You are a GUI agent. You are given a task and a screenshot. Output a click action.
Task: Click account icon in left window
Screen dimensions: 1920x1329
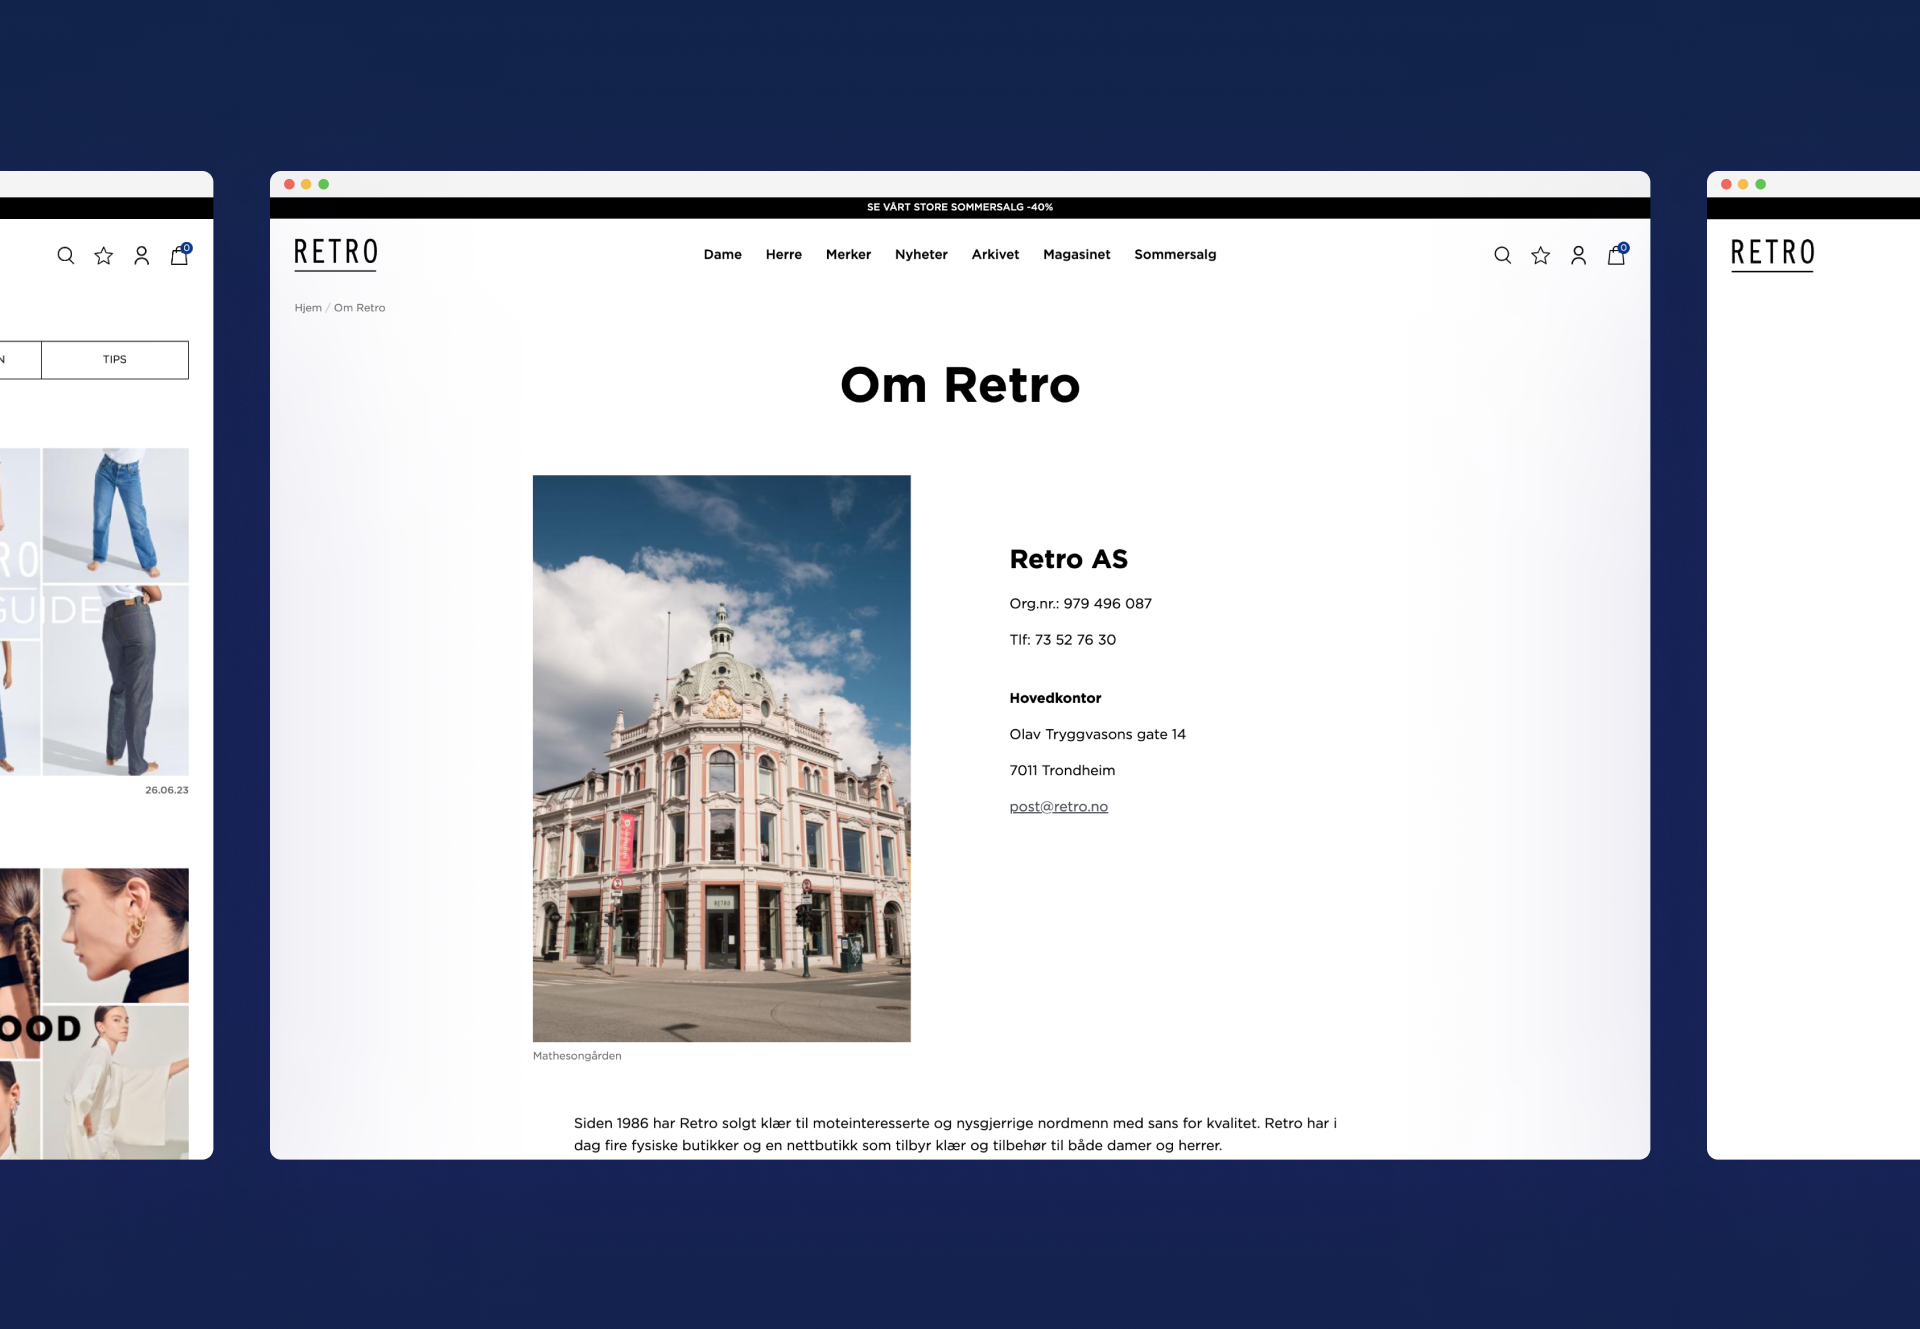pos(141,255)
